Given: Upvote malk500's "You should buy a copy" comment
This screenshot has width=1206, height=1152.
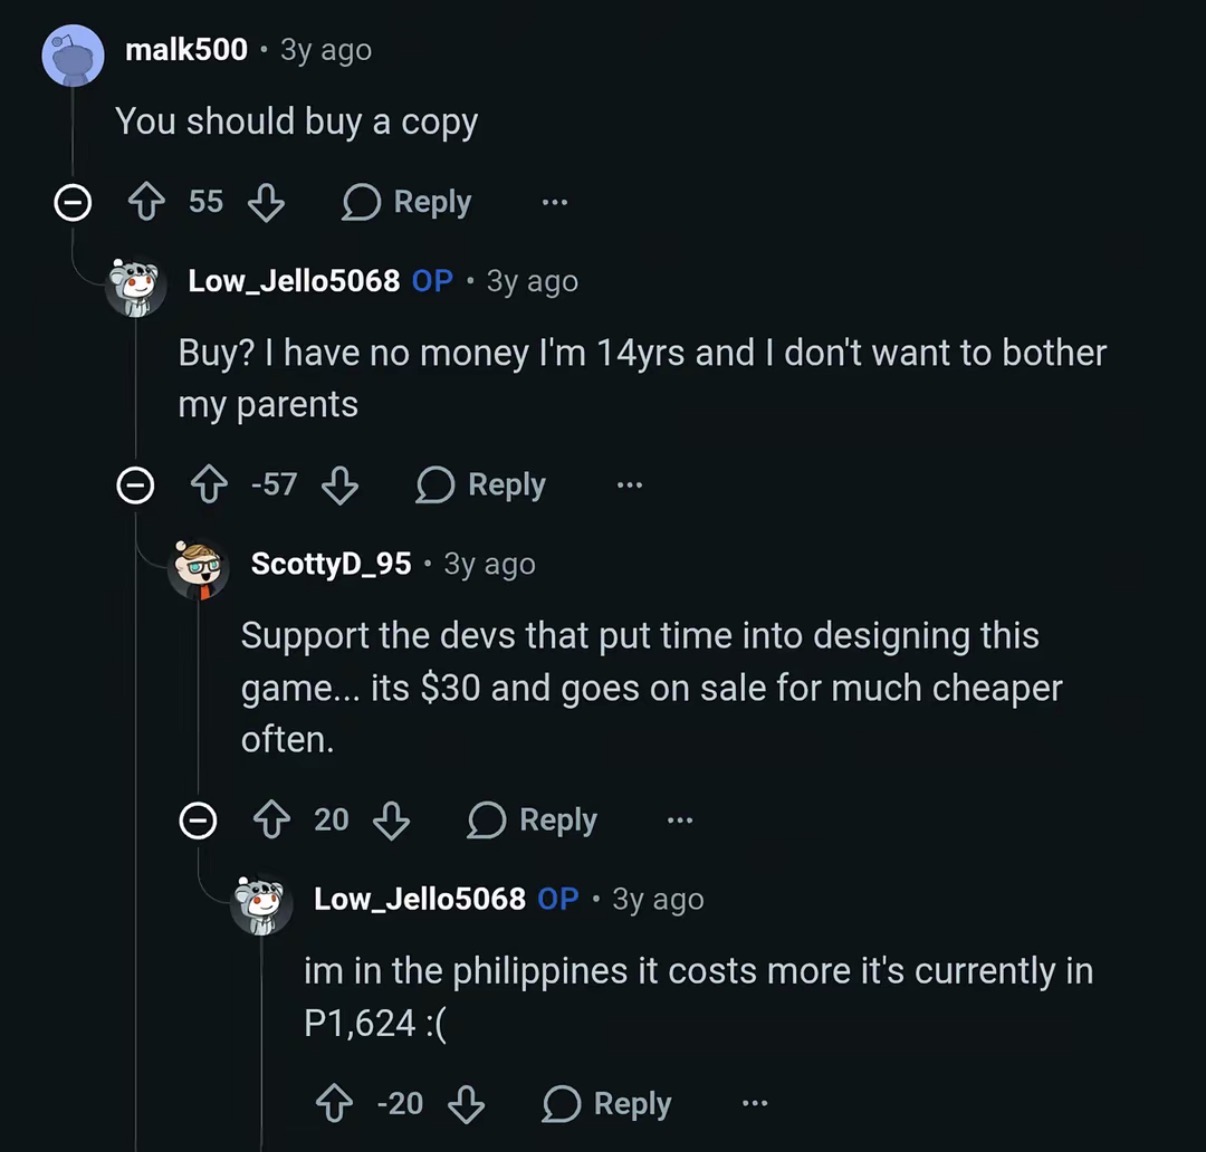Looking at the screenshot, I should coord(147,202).
